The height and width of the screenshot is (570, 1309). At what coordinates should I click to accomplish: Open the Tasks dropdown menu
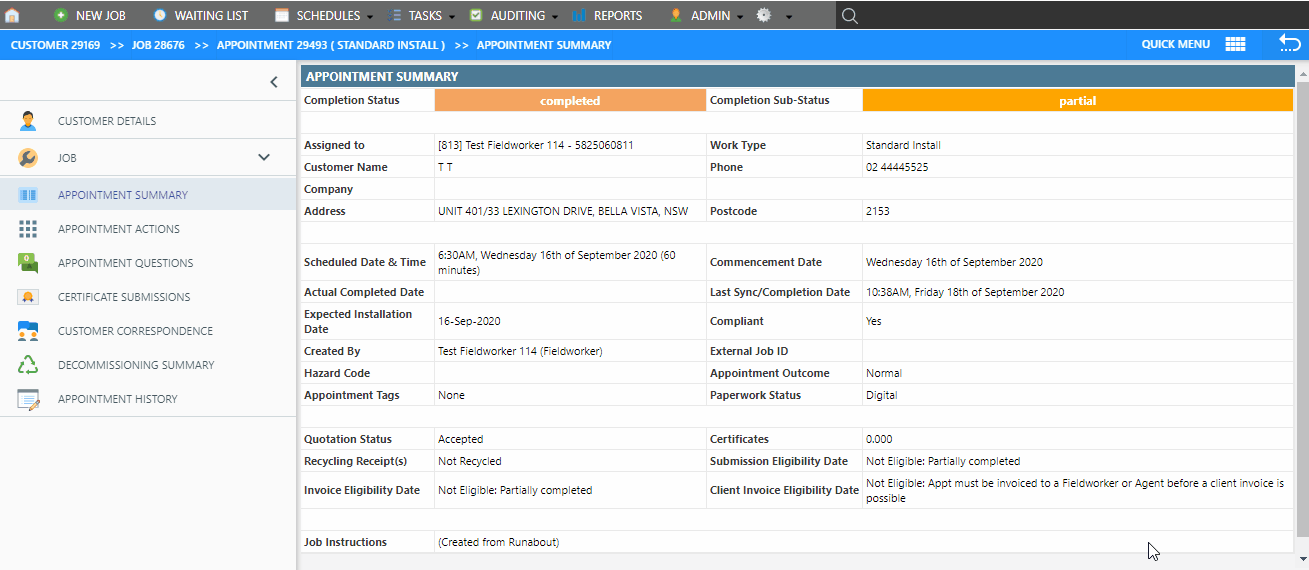[x=420, y=16]
